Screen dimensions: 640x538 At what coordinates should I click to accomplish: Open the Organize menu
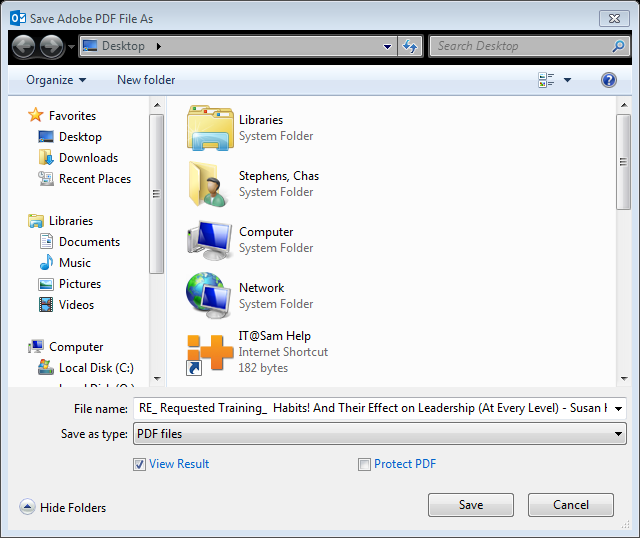56,80
